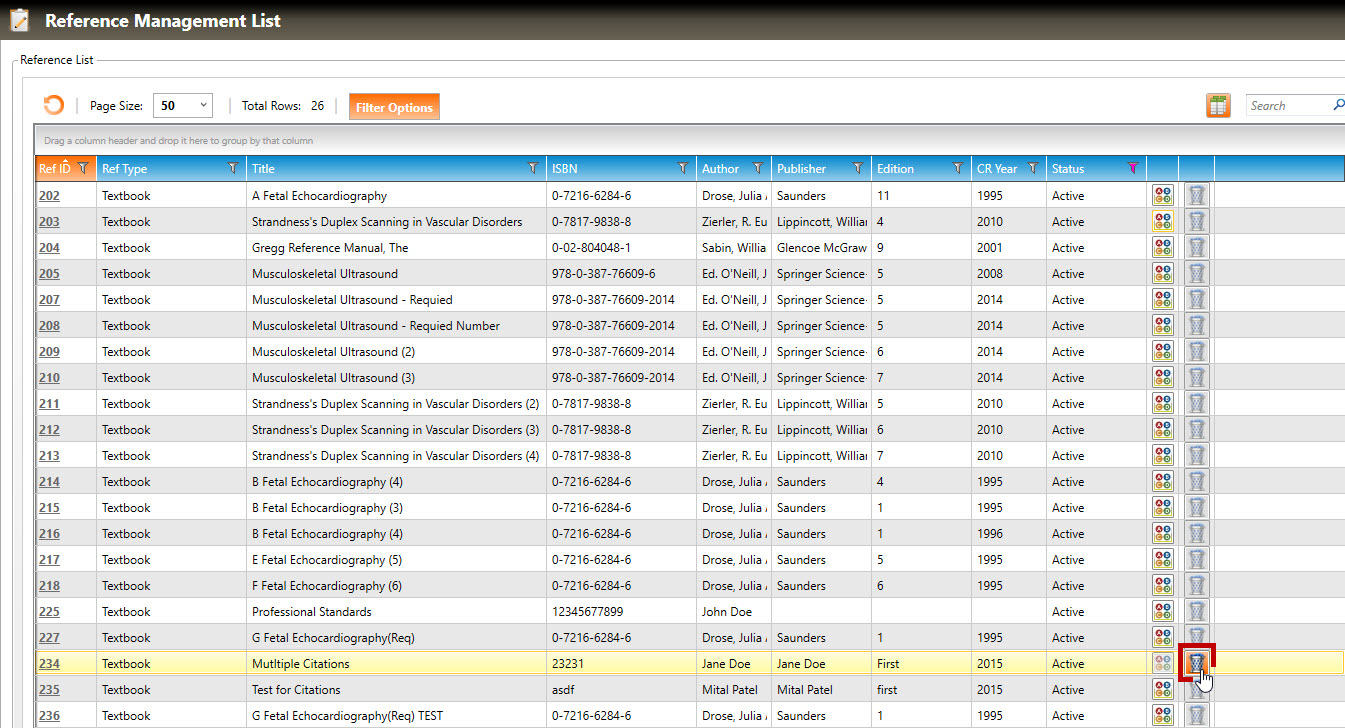
Task: Click into the Search input field
Action: (1286, 106)
